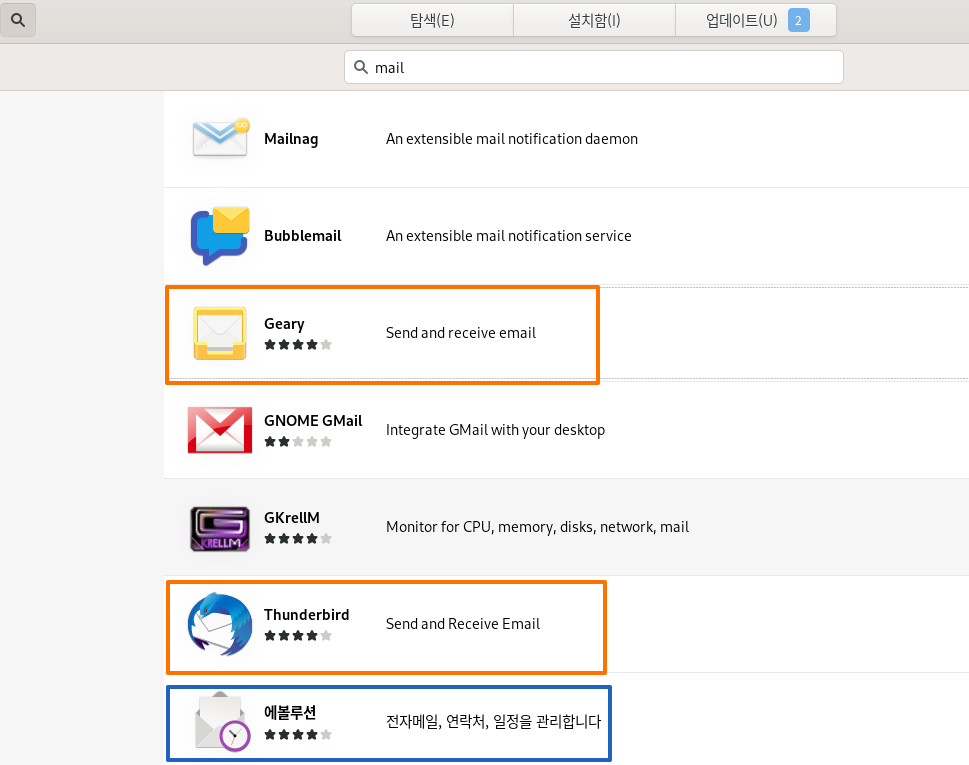Select Bubblemail mail notification service description
This screenshot has height=765, width=969.
[x=509, y=236]
